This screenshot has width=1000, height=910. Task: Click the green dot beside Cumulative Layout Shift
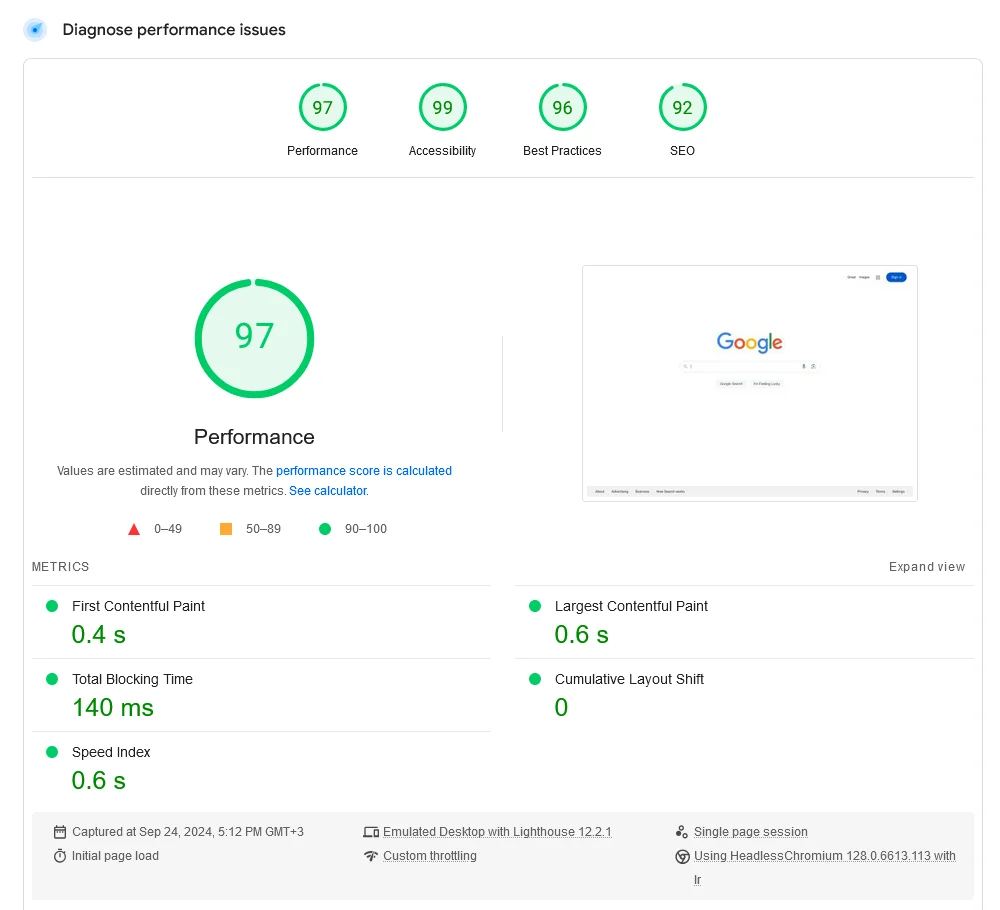(533, 680)
